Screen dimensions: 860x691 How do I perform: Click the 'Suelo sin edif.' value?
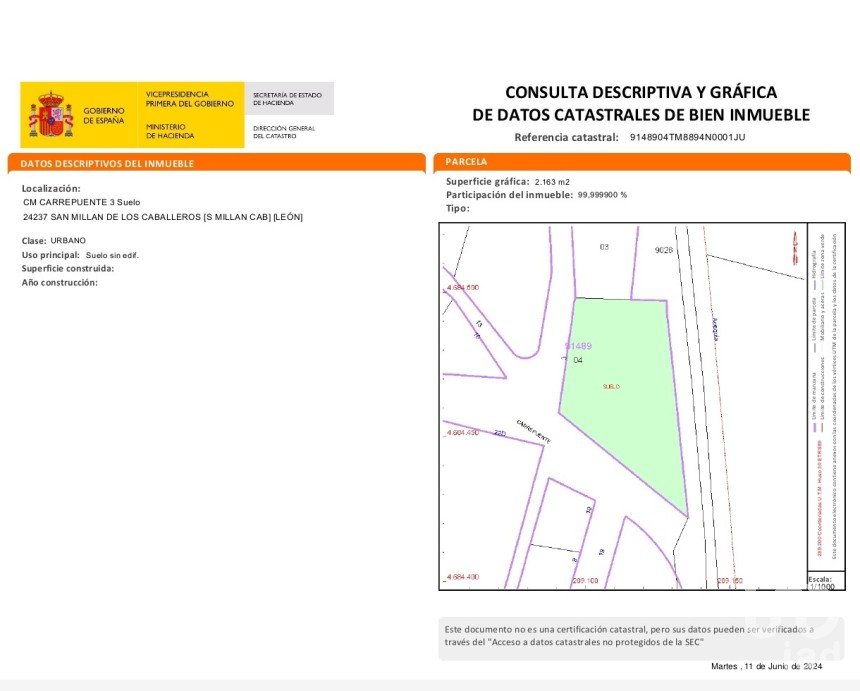pyautogui.click(x=112, y=255)
